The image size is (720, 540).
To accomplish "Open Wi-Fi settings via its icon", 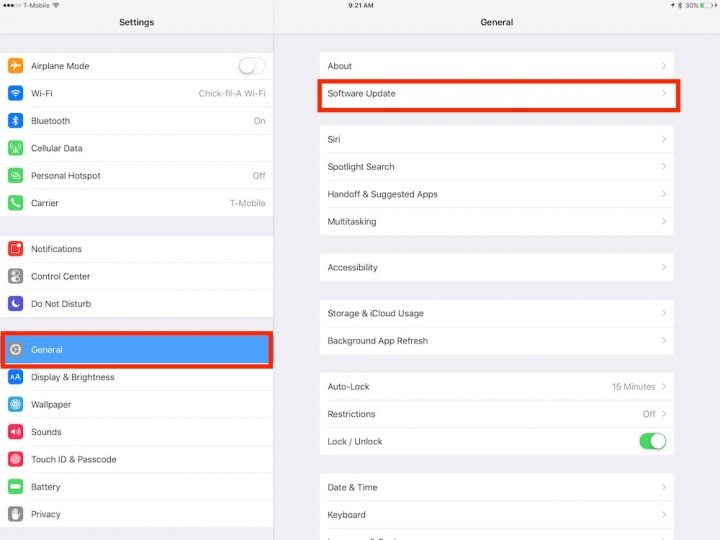I will [15, 93].
